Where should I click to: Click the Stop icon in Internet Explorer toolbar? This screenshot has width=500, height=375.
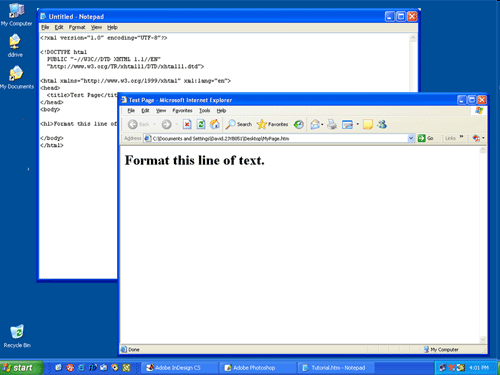187,124
